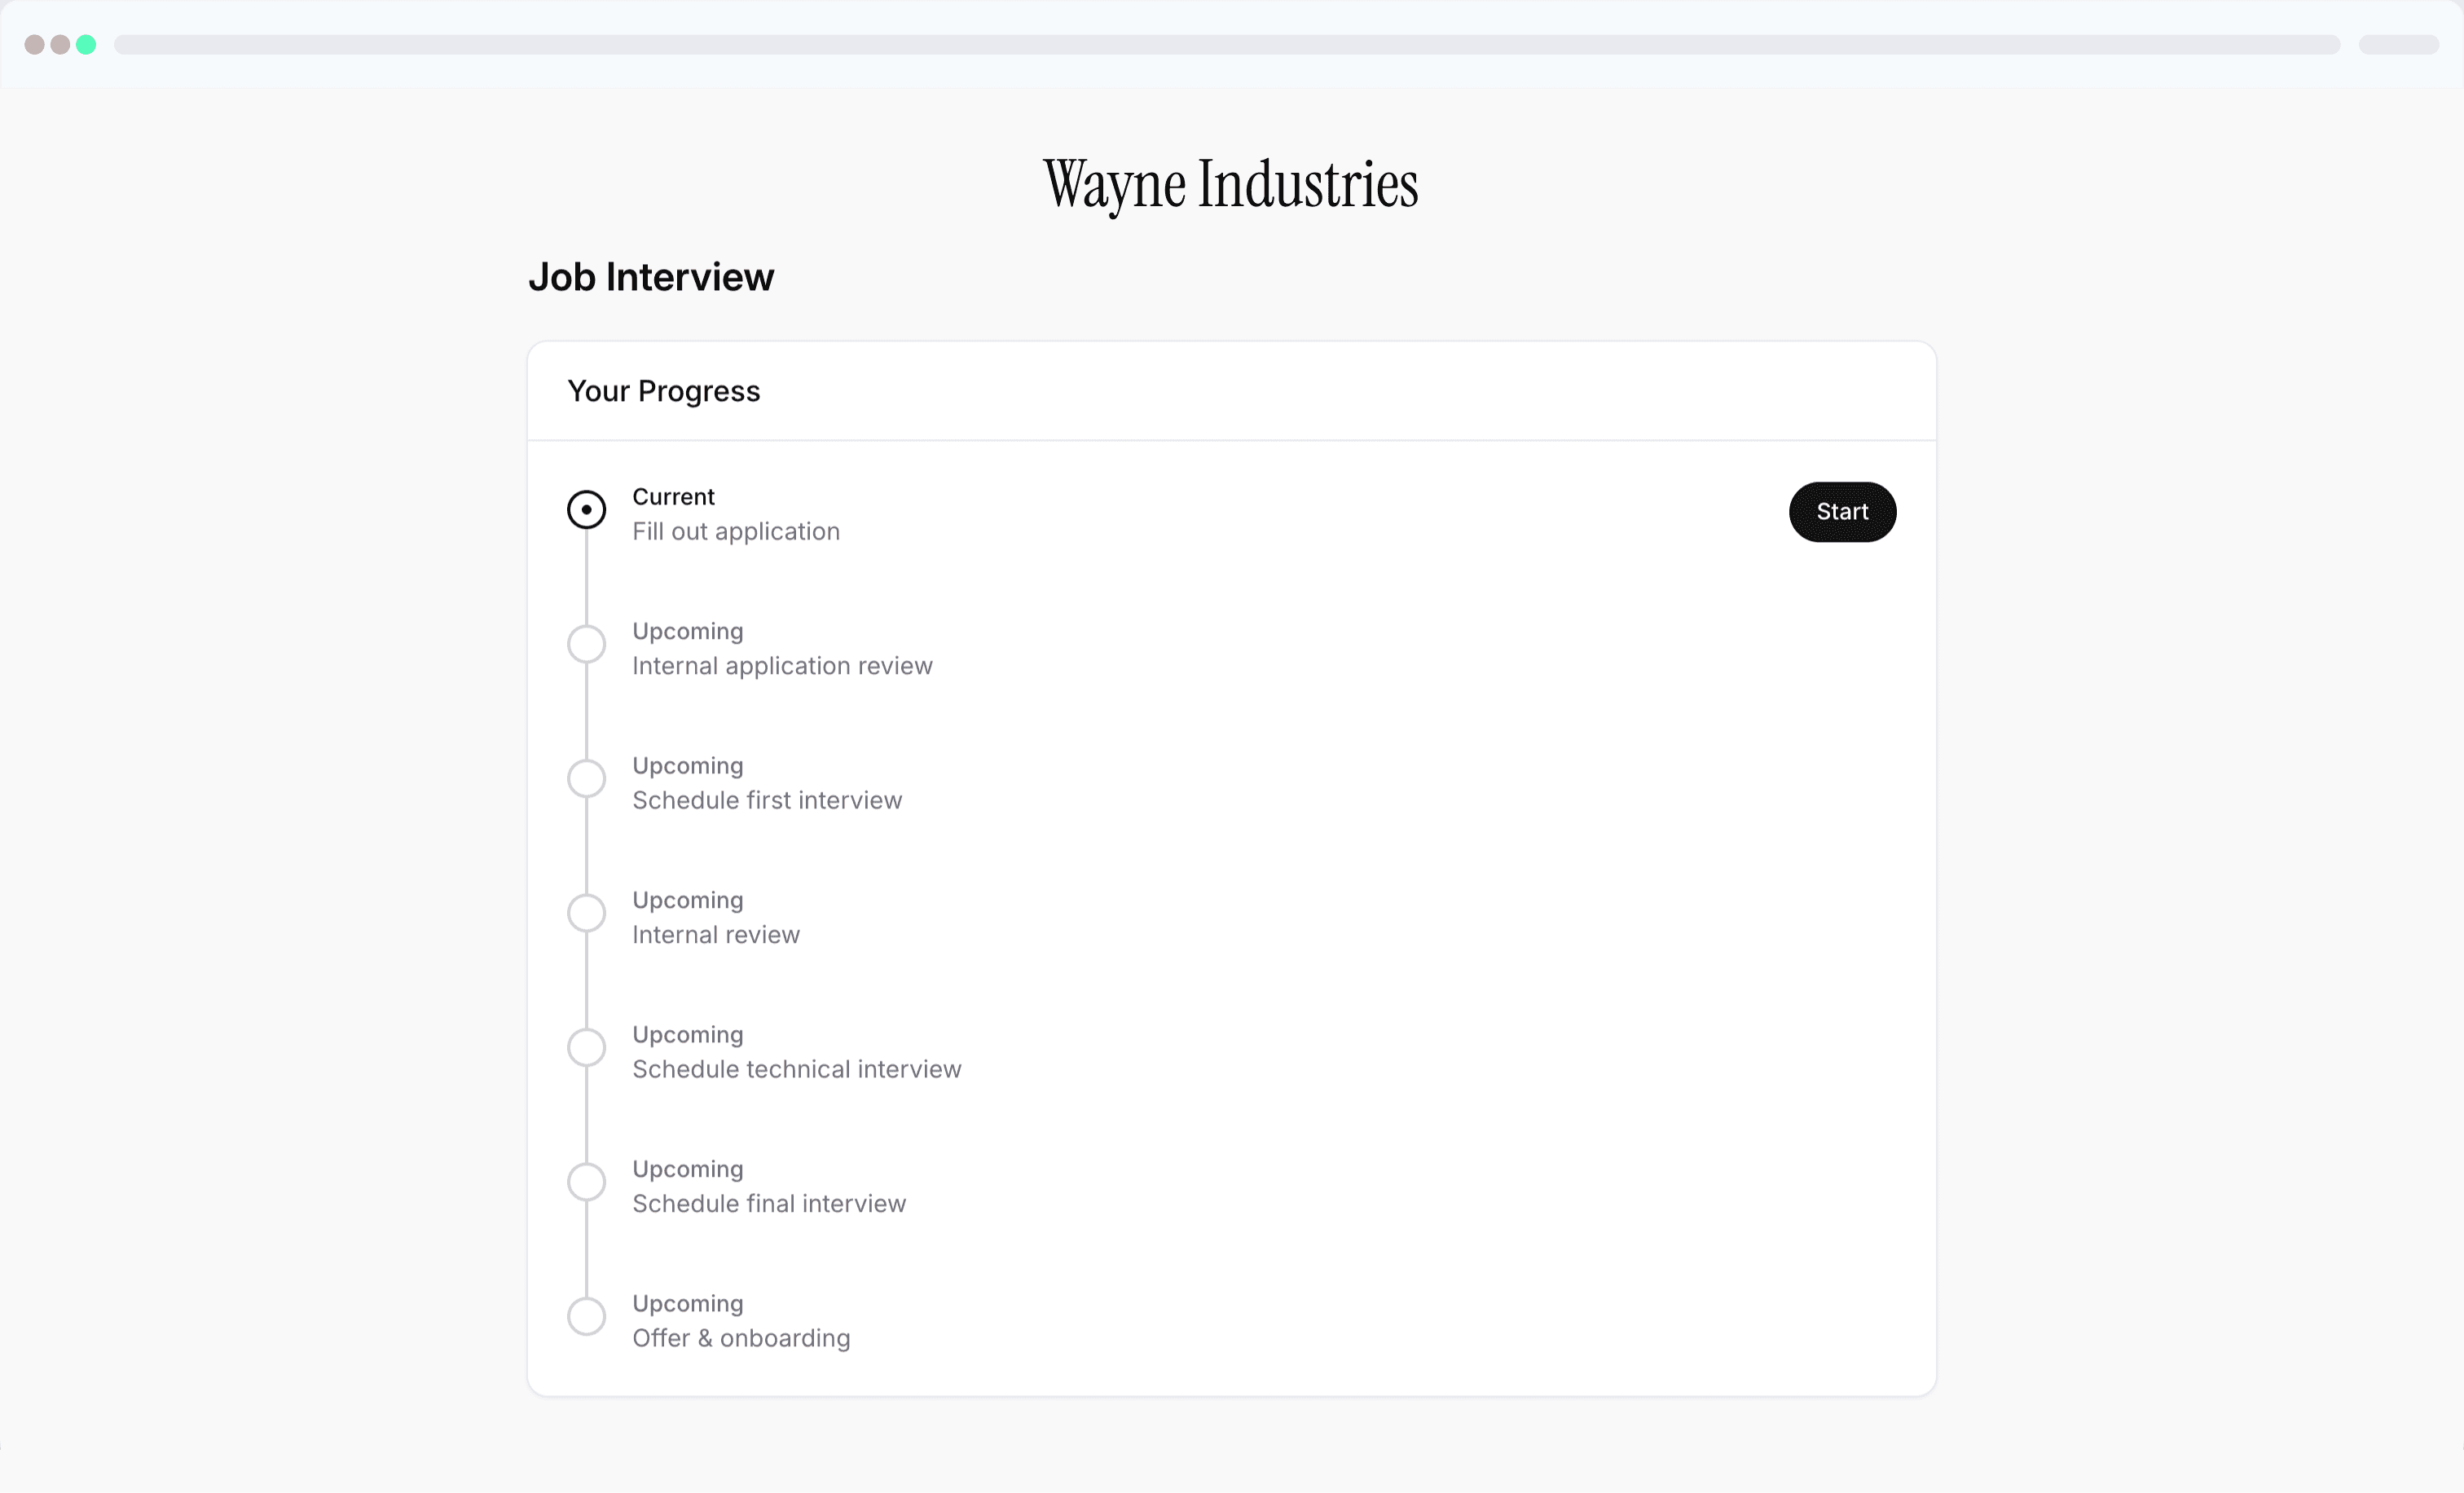2464x1493 pixels.
Task: Select the Internal review step circle
Action: tap(586, 912)
